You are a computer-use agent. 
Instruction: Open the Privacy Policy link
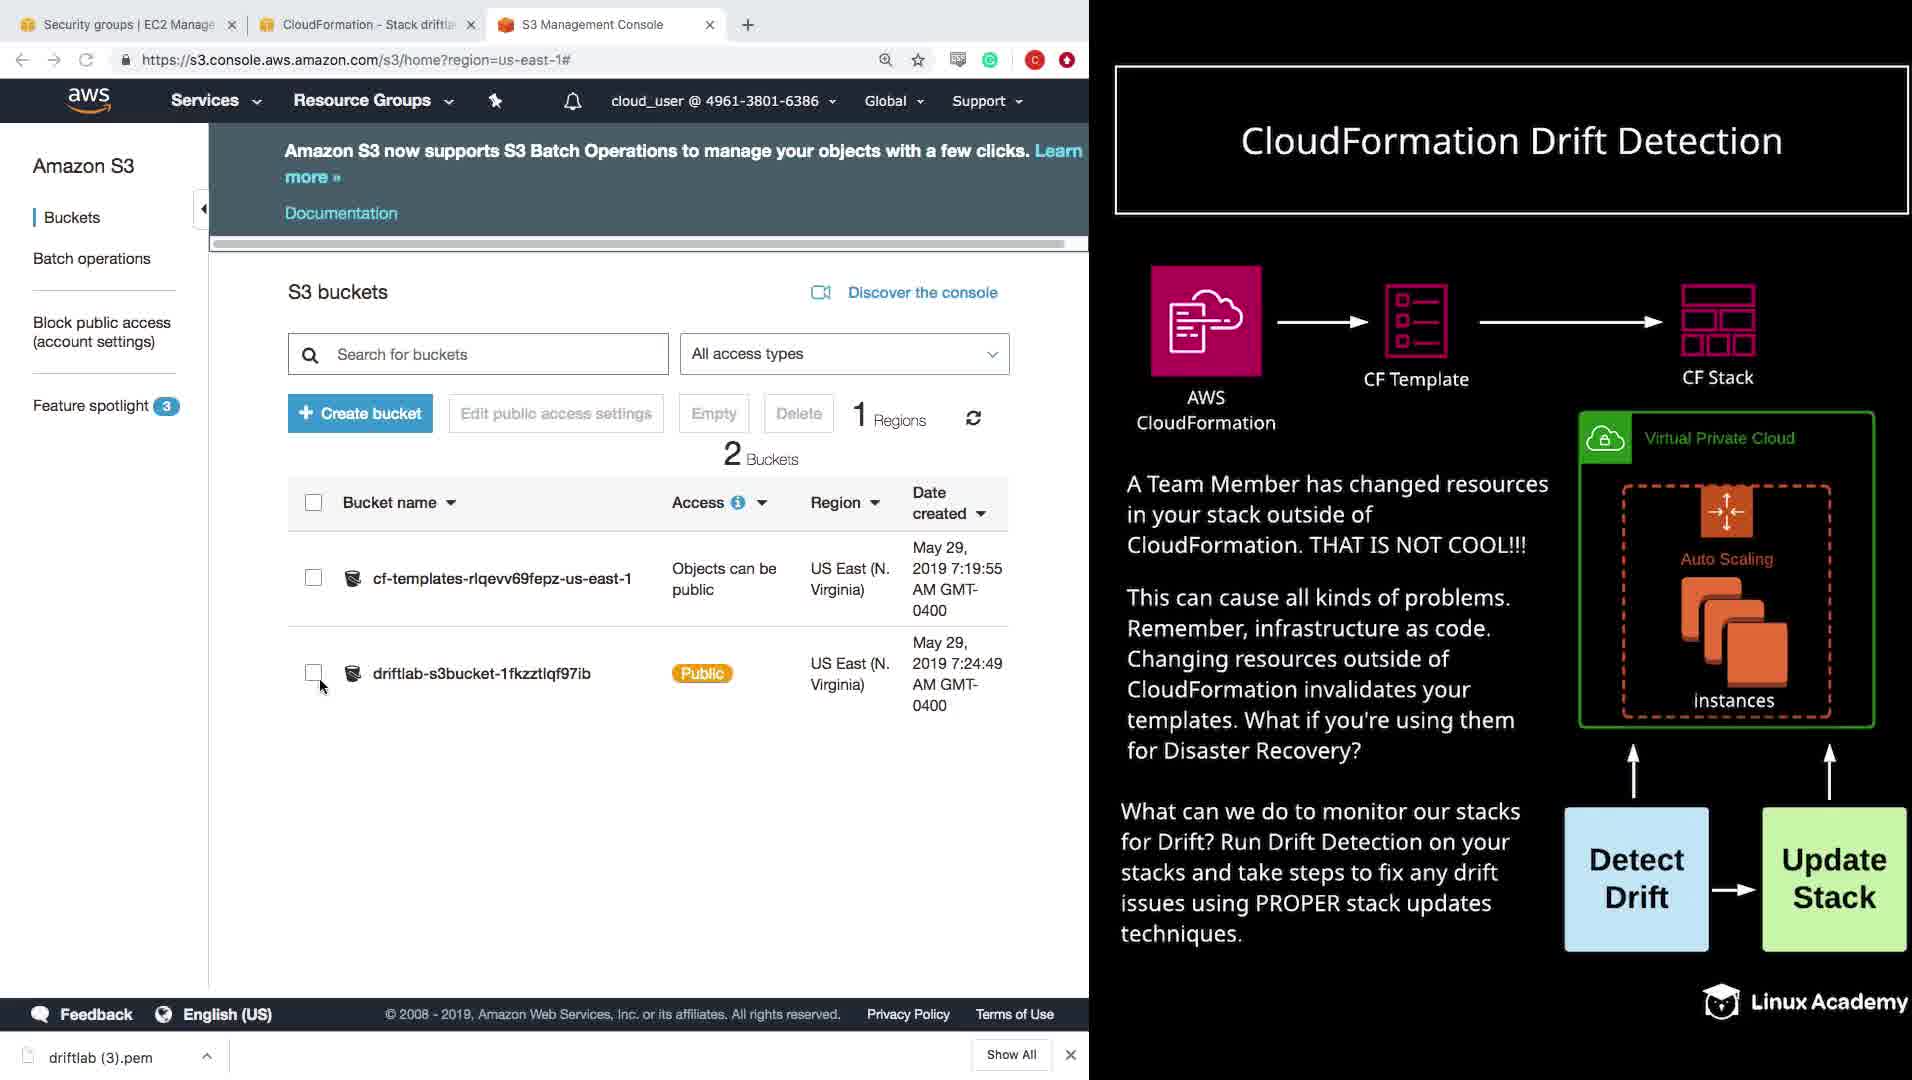coord(908,1014)
